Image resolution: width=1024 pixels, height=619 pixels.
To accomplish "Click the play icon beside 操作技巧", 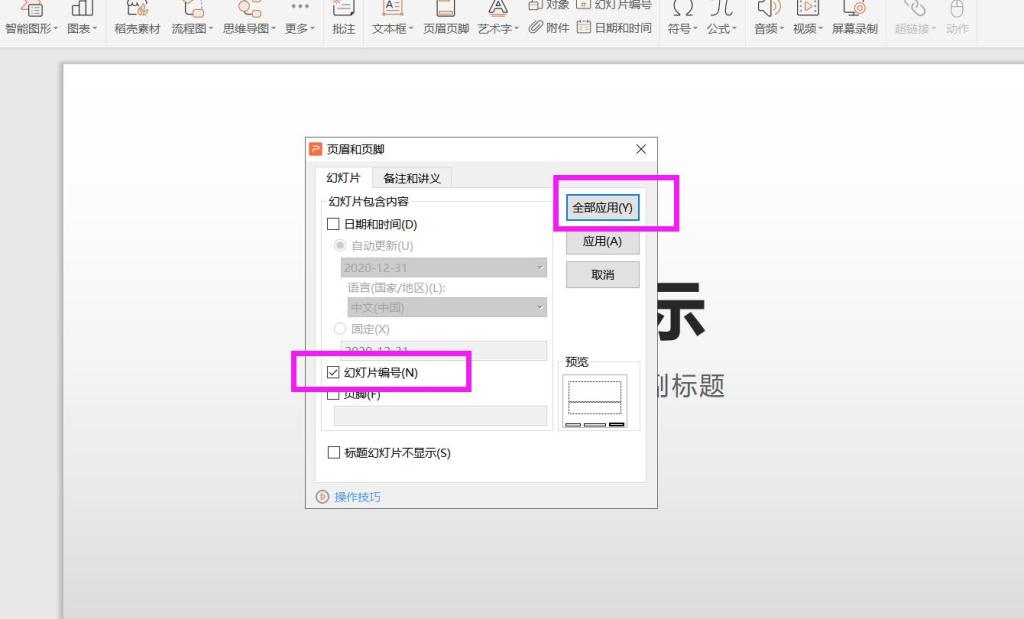I will [322, 497].
